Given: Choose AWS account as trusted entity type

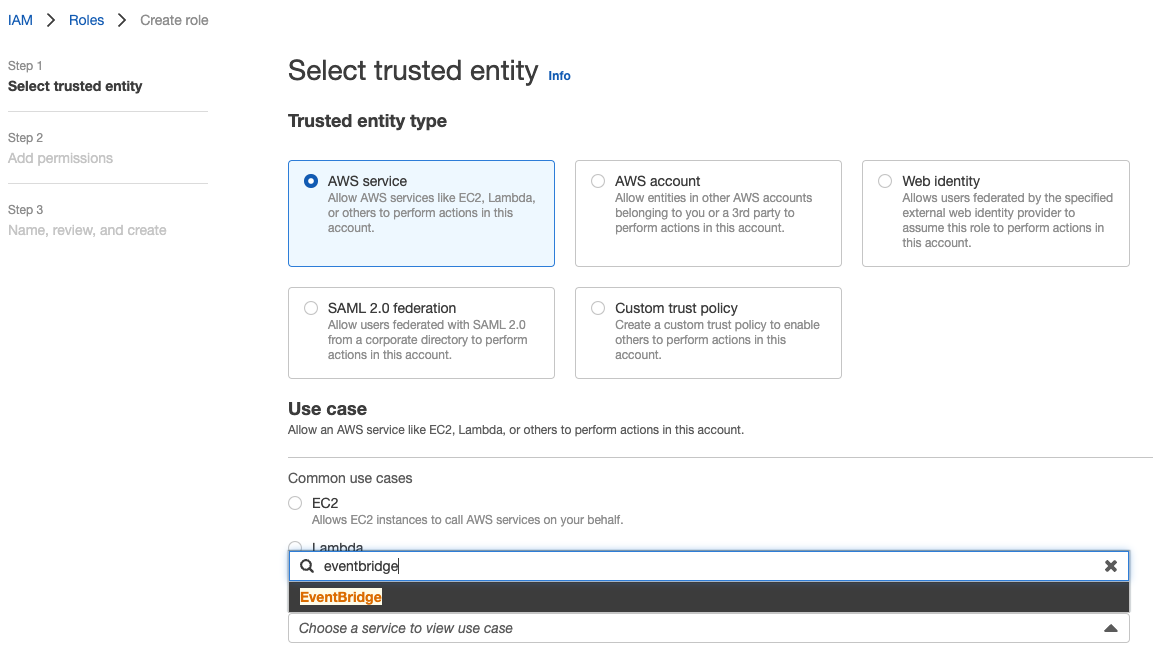Looking at the screenshot, I should (597, 181).
